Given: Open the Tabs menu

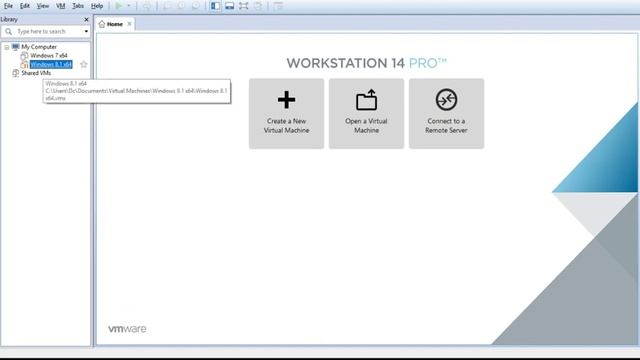Looking at the screenshot, I should [78, 6].
